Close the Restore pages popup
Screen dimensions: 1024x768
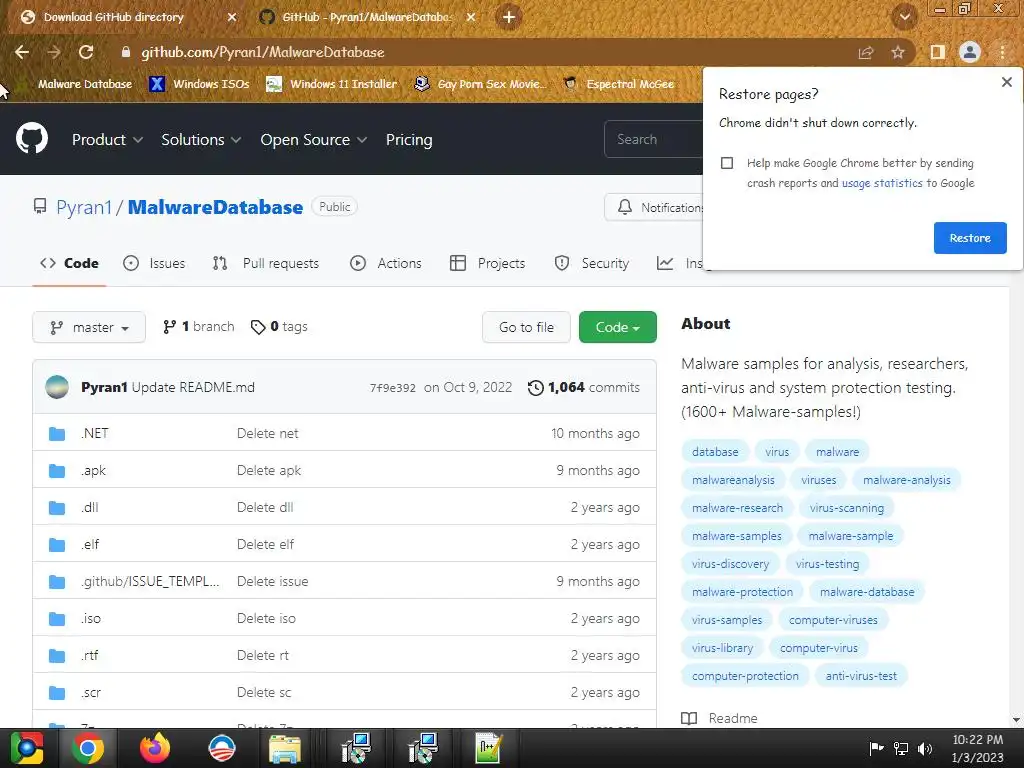[x=1006, y=82]
